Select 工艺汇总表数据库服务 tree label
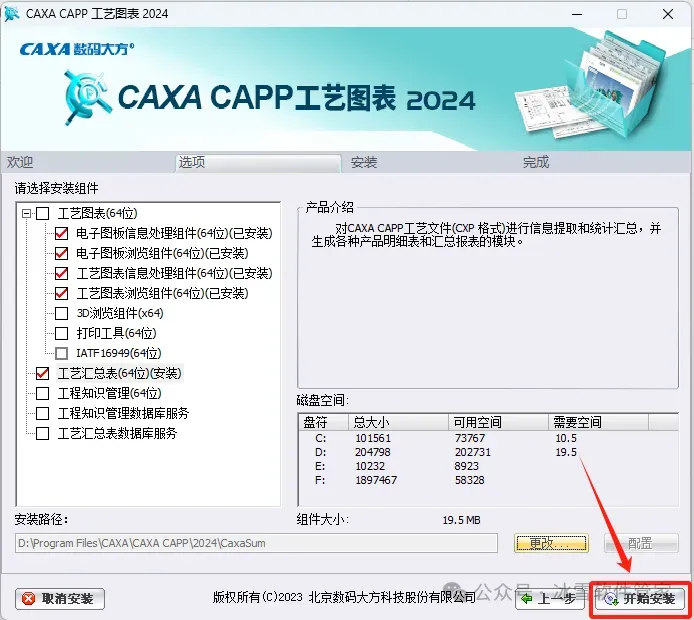The height and width of the screenshot is (620, 694). (x=117, y=433)
